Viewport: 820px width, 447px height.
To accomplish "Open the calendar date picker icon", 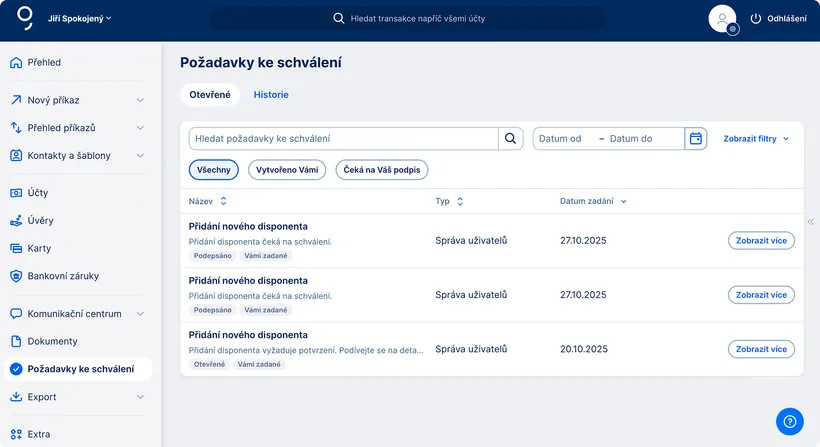I will 696,139.
